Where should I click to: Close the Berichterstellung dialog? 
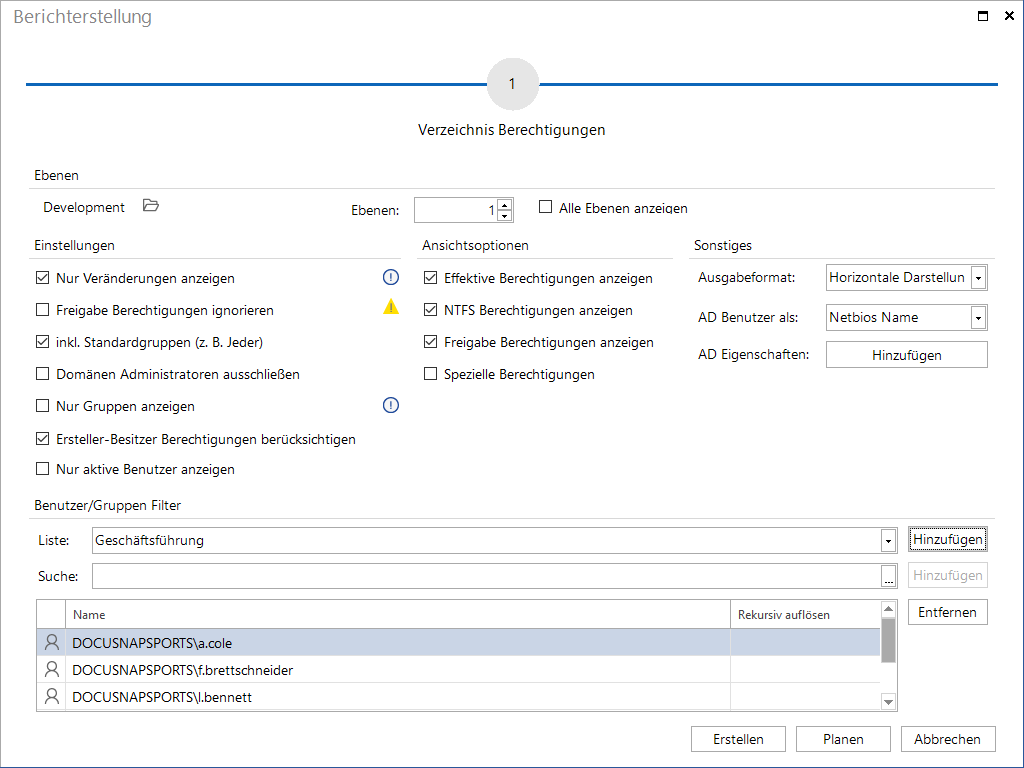coord(1009,16)
